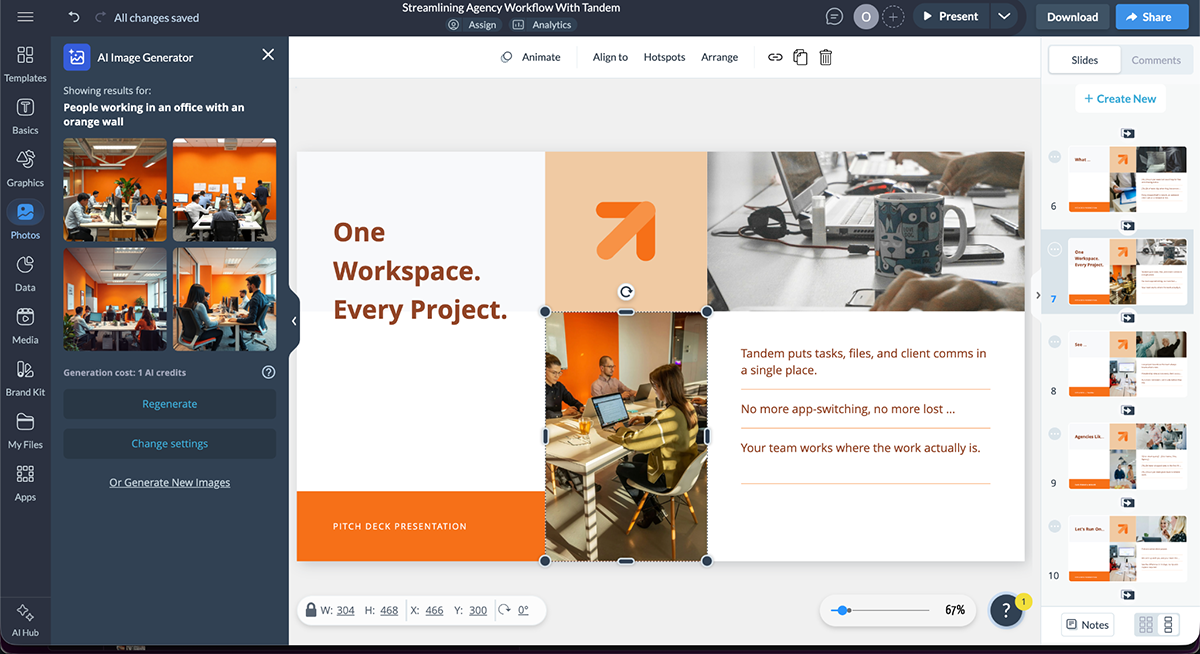Open the Apps sidebar panel

[x=25, y=482]
